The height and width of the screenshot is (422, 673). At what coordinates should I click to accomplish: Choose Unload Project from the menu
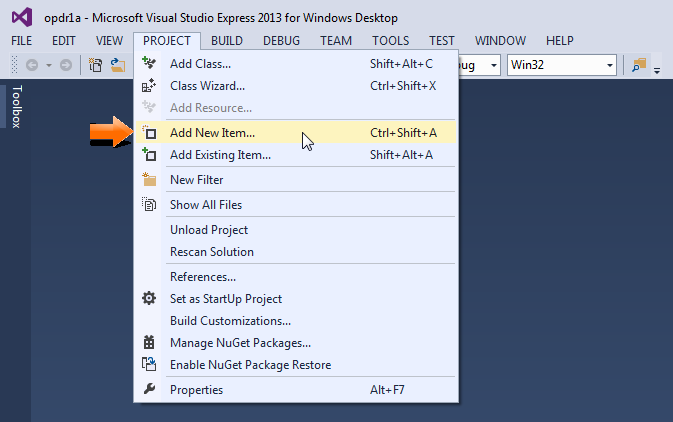point(209,230)
